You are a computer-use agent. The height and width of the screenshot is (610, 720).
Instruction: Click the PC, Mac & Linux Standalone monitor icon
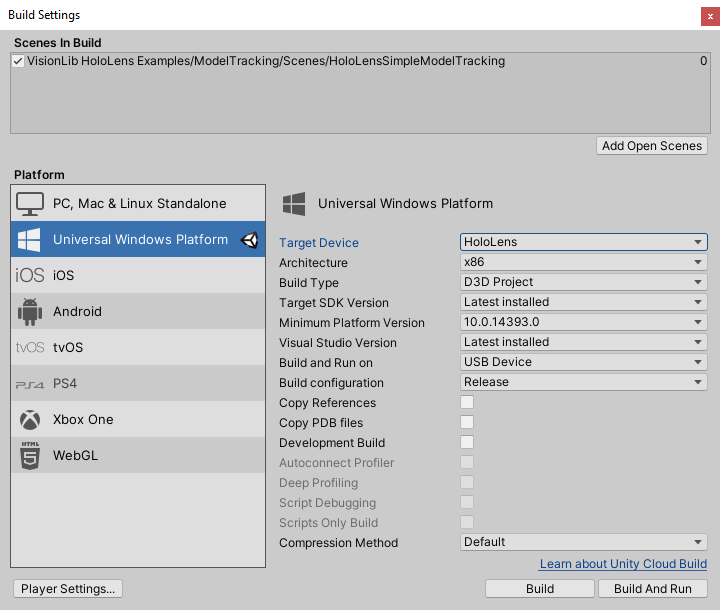click(x=30, y=203)
